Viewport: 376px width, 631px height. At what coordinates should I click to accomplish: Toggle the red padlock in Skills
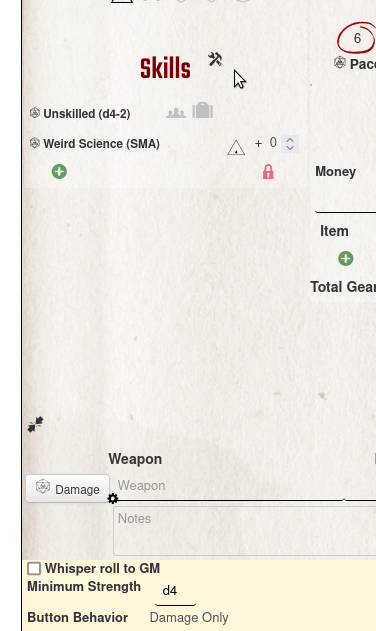268,172
